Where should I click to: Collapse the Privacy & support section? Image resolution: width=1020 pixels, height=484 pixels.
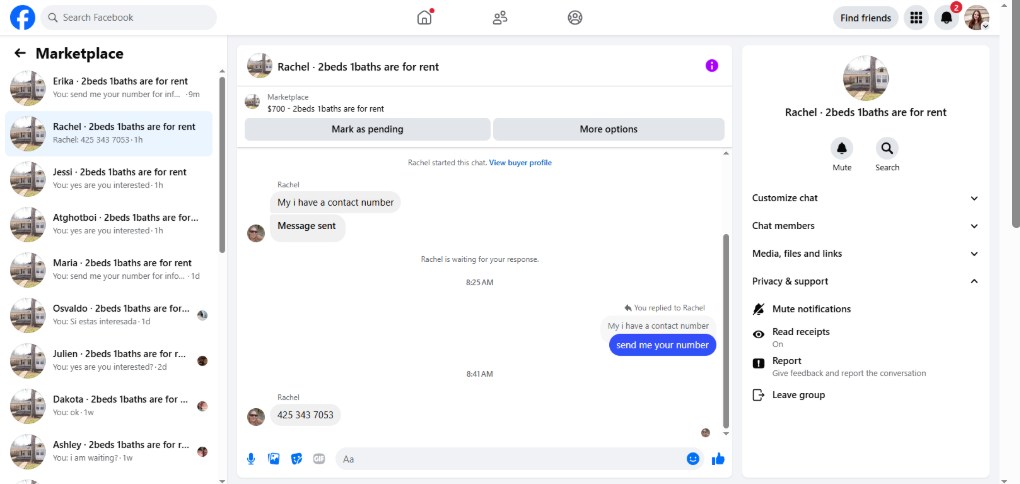coord(865,282)
